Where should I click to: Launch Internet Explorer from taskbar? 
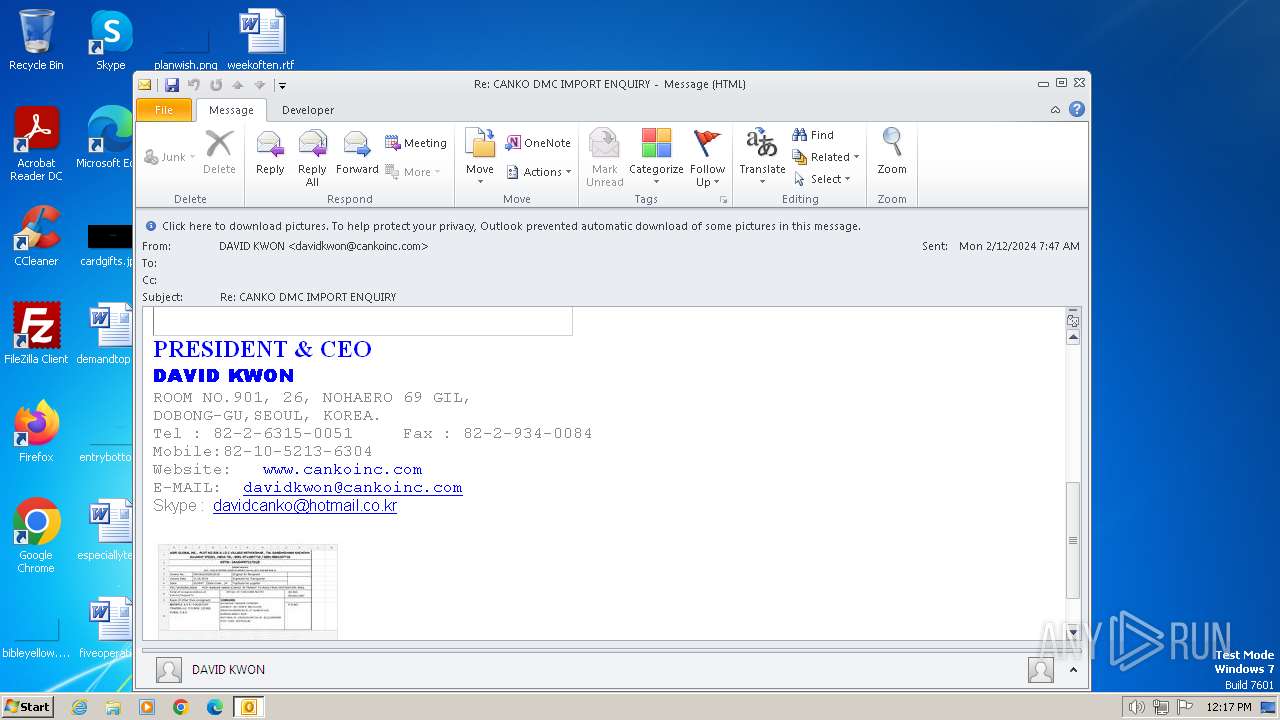point(79,707)
